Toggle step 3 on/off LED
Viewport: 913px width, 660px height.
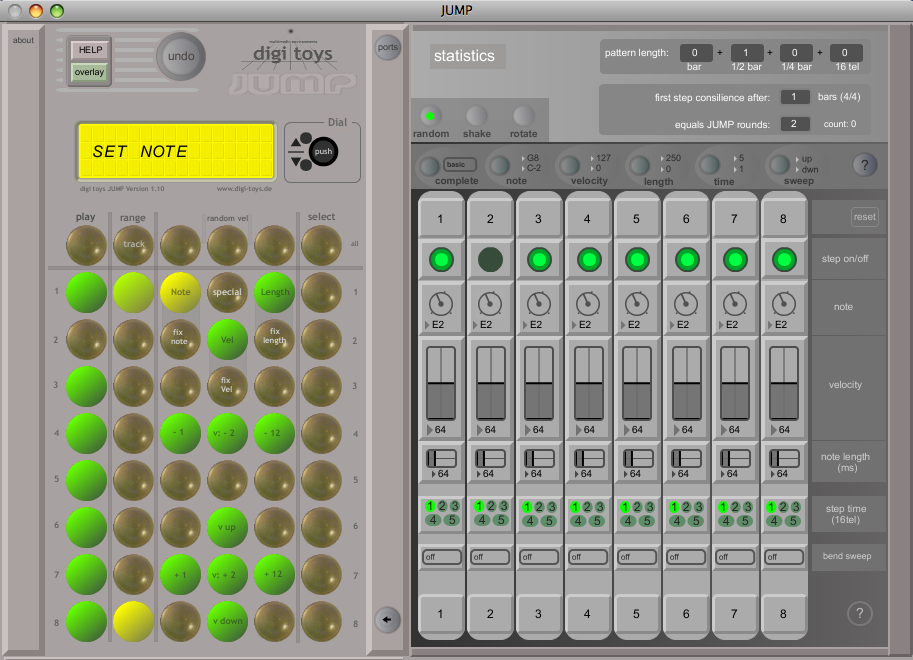click(x=539, y=259)
